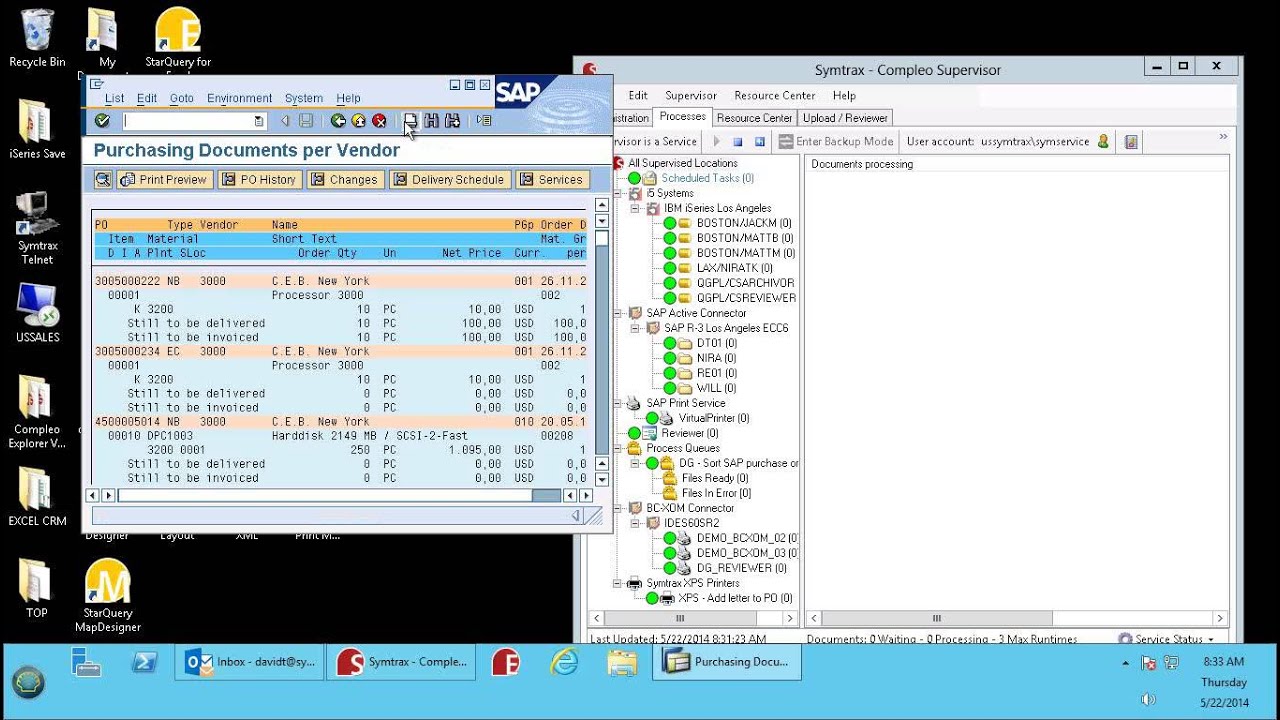The height and width of the screenshot is (720, 1280).
Task: Switch to the Upload / Reviewer tab
Action: [845, 118]
